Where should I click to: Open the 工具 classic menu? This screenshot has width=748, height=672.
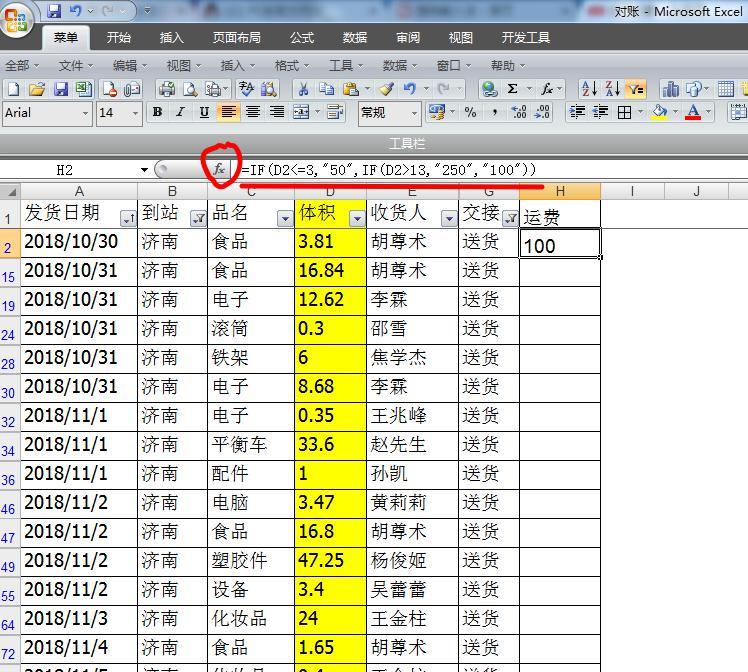pyautogui.click(x=346, y=65)
